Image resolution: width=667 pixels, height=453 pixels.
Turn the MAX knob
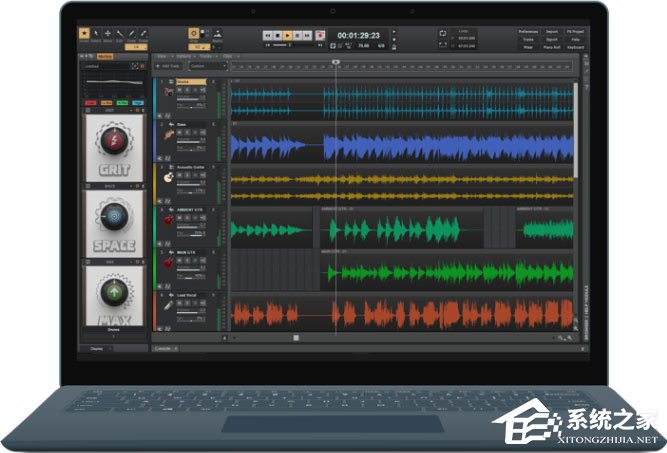click(x=114, y=292)
